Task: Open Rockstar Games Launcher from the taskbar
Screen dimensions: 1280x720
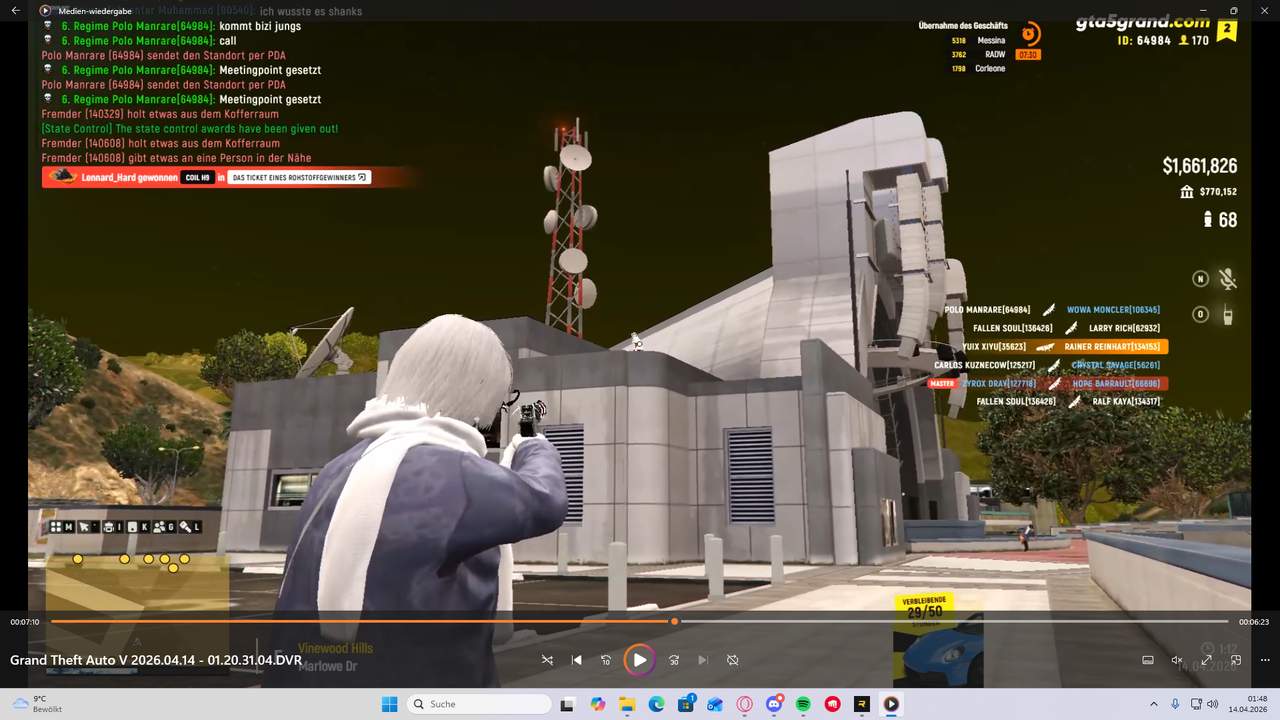Action: tap(862, 704)
